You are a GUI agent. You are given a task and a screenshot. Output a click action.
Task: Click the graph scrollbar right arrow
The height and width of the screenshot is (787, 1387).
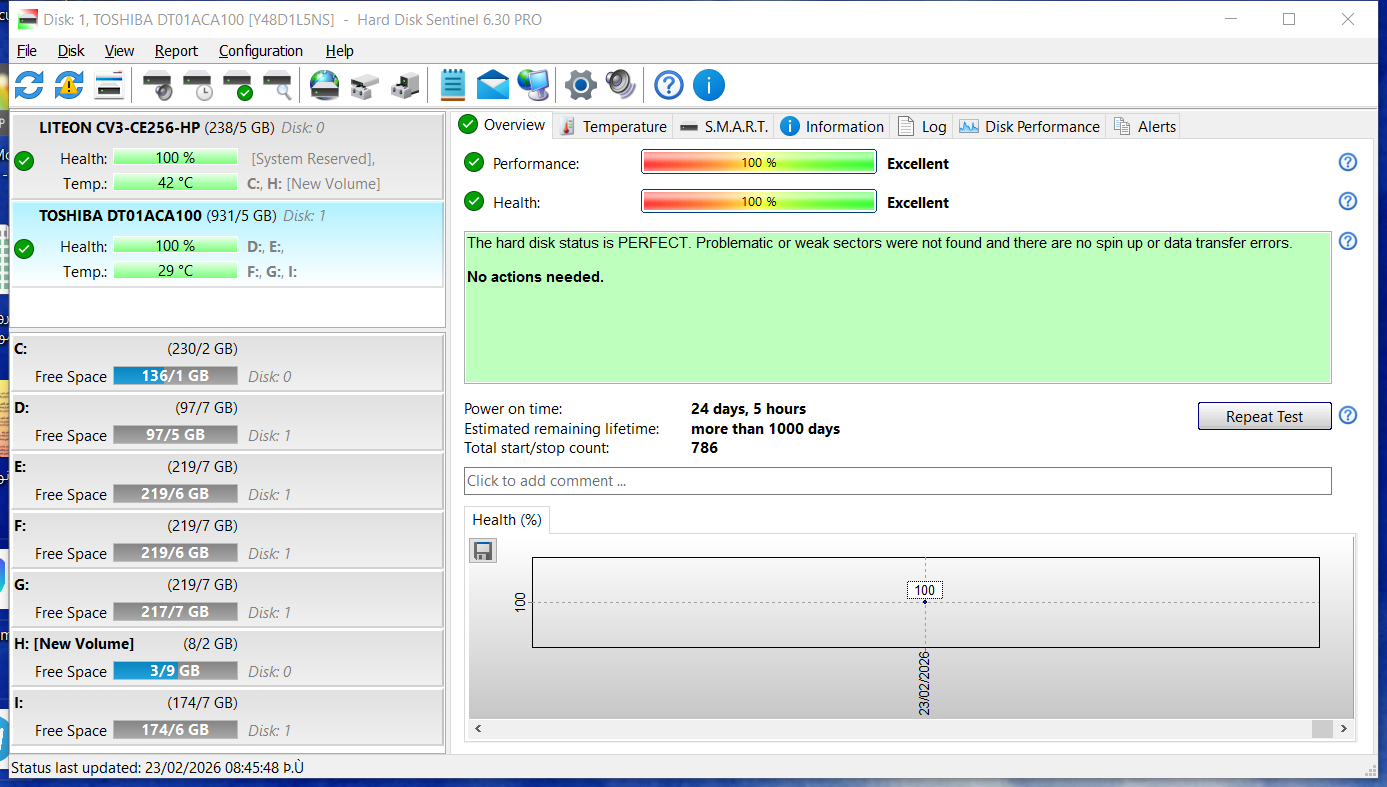(1344, 729)
